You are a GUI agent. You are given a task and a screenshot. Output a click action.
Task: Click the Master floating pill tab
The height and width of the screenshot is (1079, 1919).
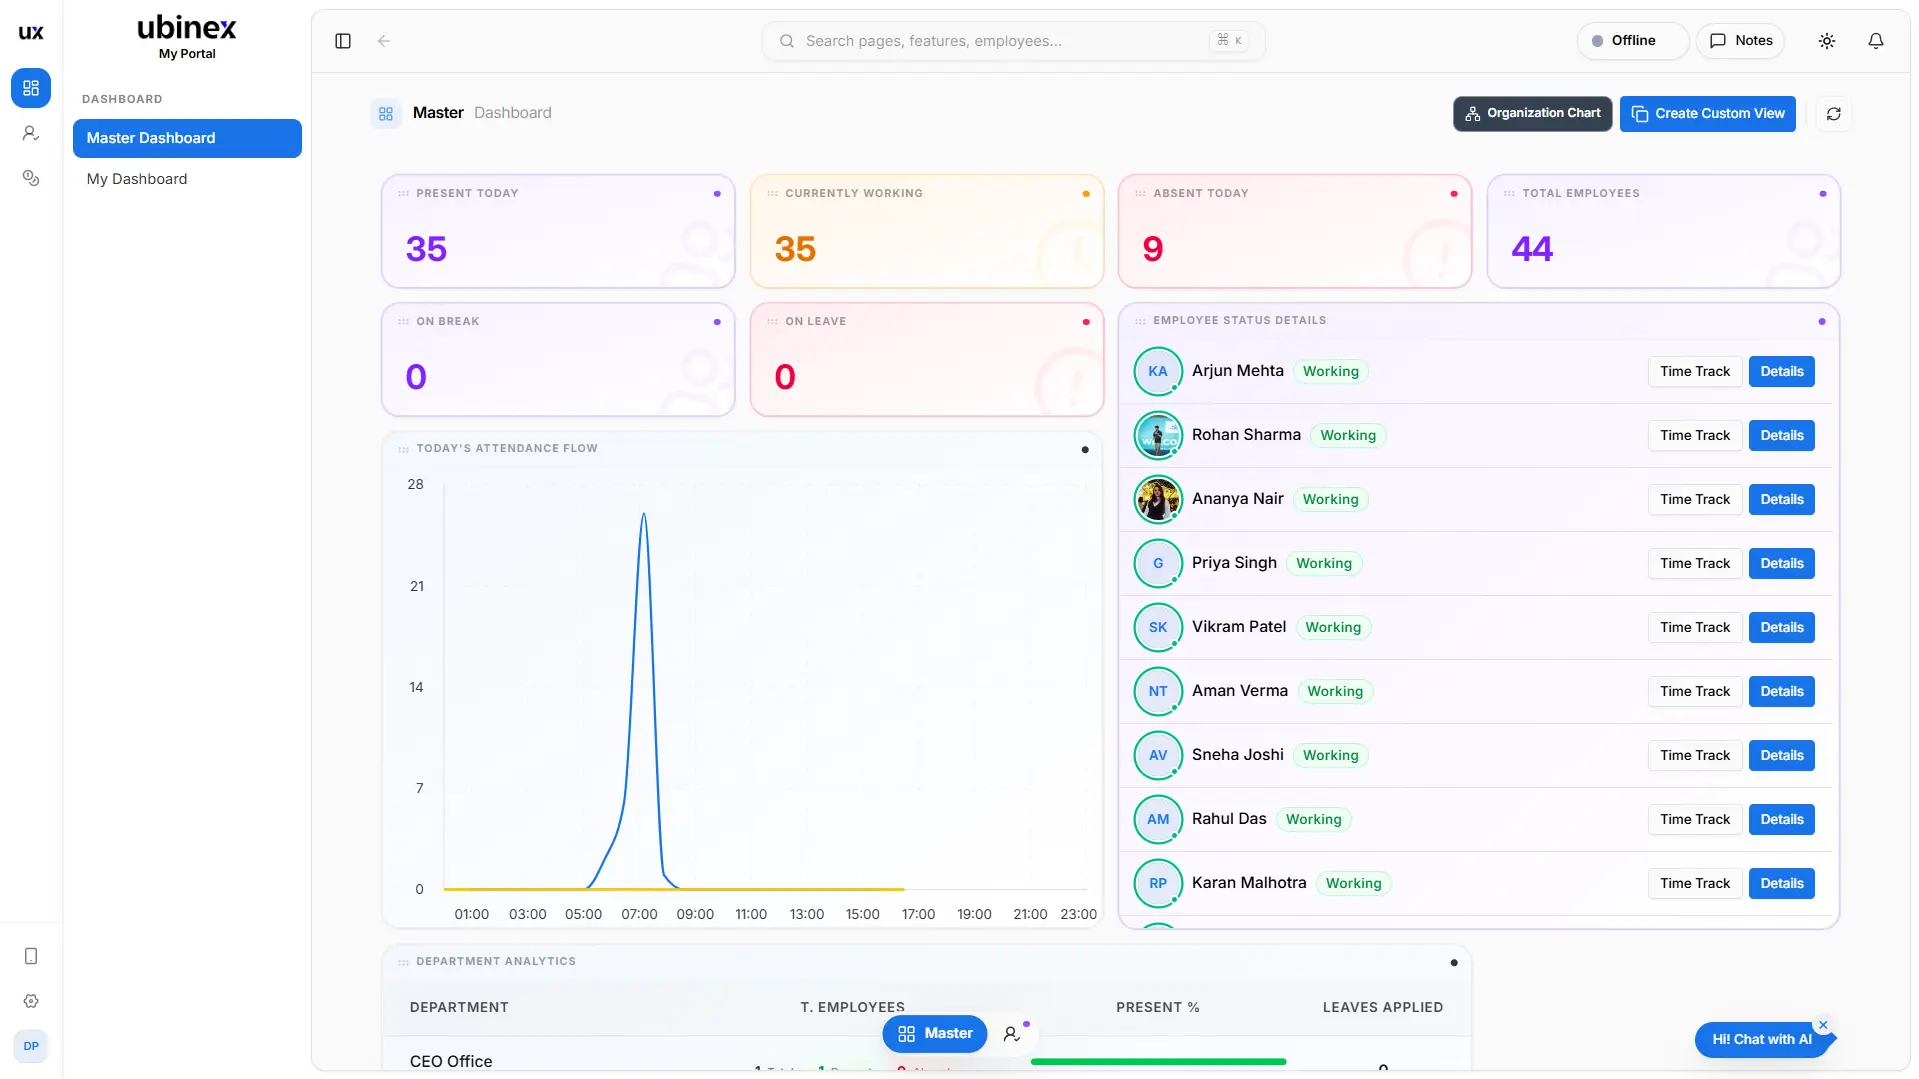point(935,1034)
